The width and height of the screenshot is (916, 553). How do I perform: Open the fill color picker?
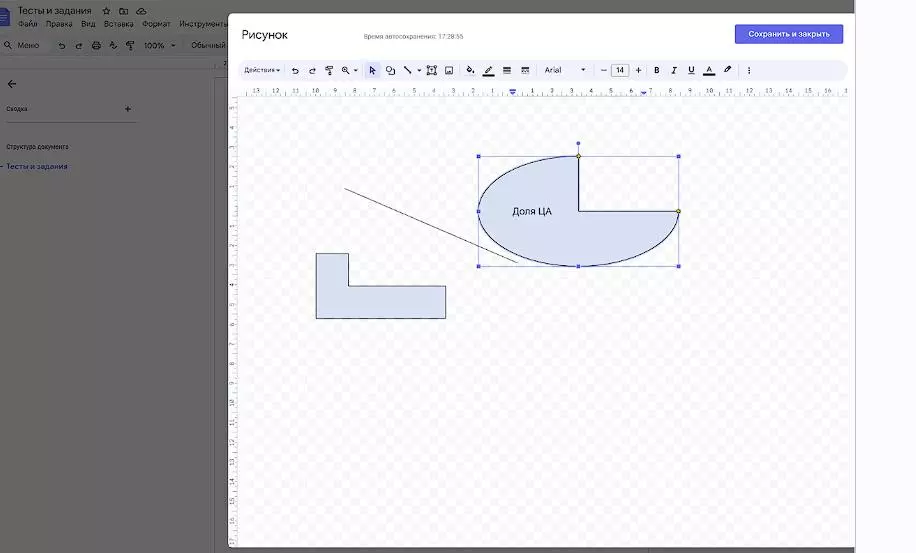coord(470,71)
